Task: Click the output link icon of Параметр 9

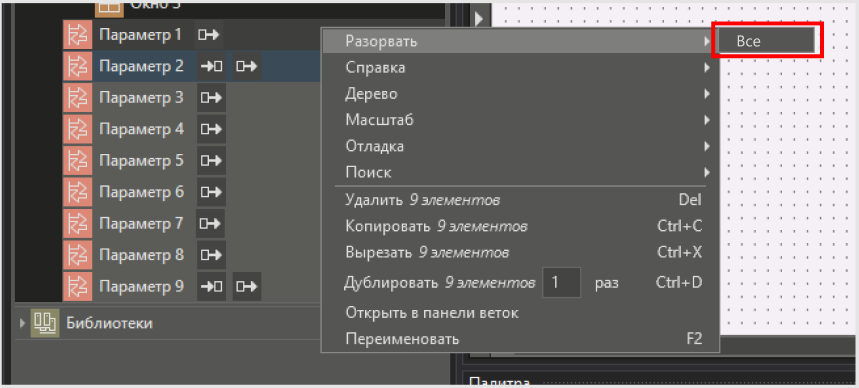Action: 247,286
